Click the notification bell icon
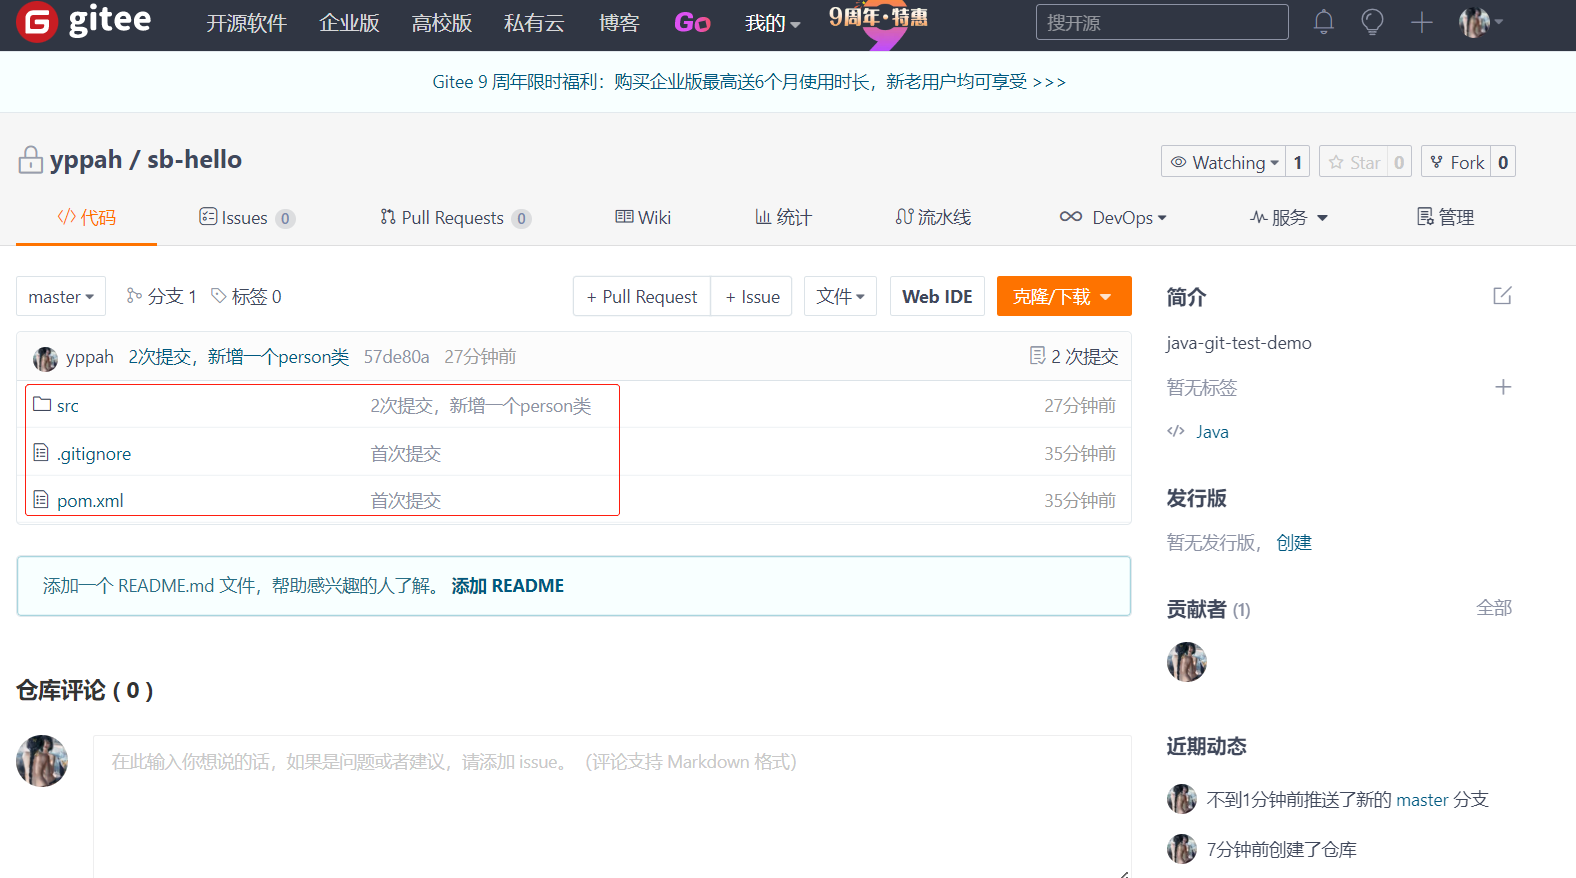 [1323, 22]
